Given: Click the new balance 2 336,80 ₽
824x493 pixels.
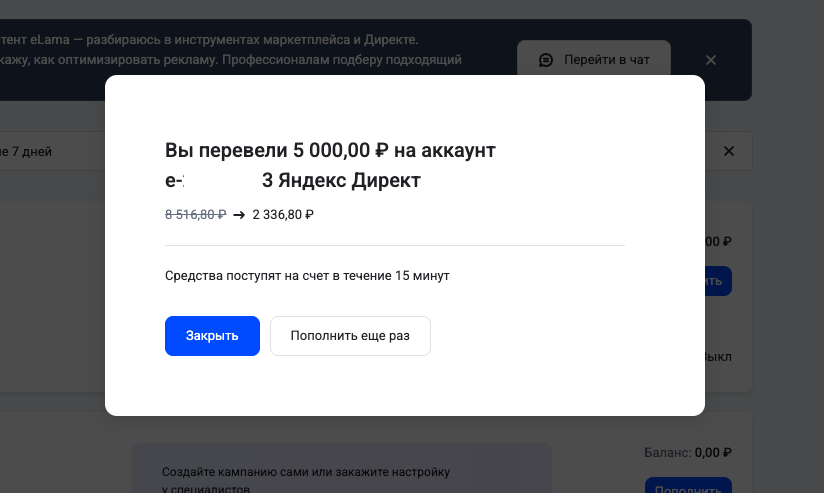Looking at the screenshot, I should coord(283,214).
